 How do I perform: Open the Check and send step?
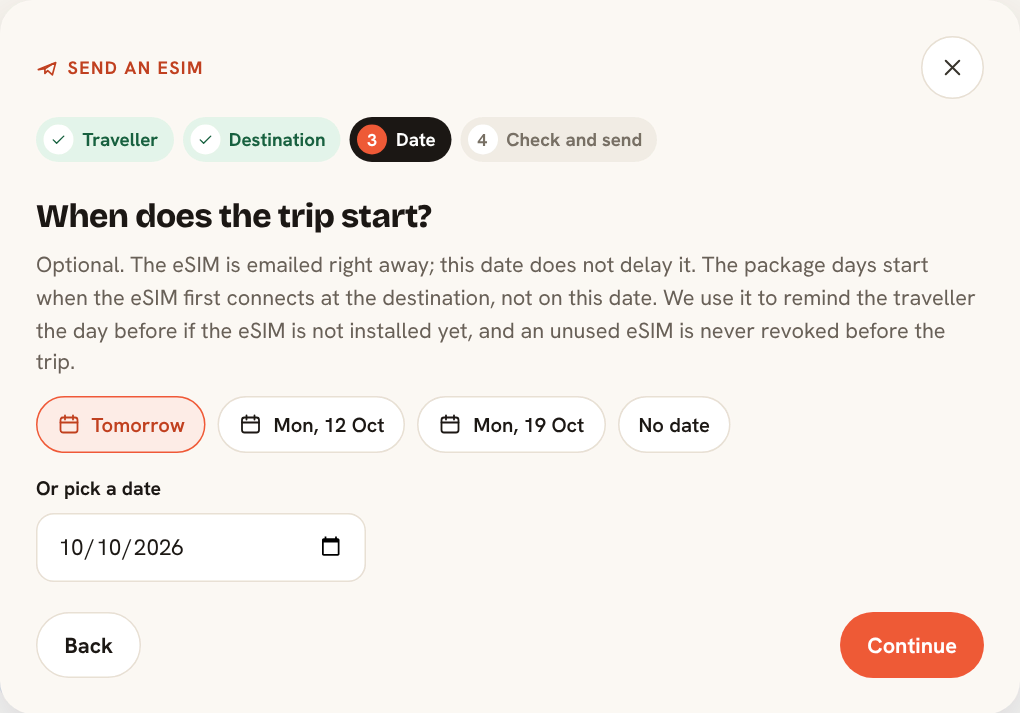click(x=559, y=140)
